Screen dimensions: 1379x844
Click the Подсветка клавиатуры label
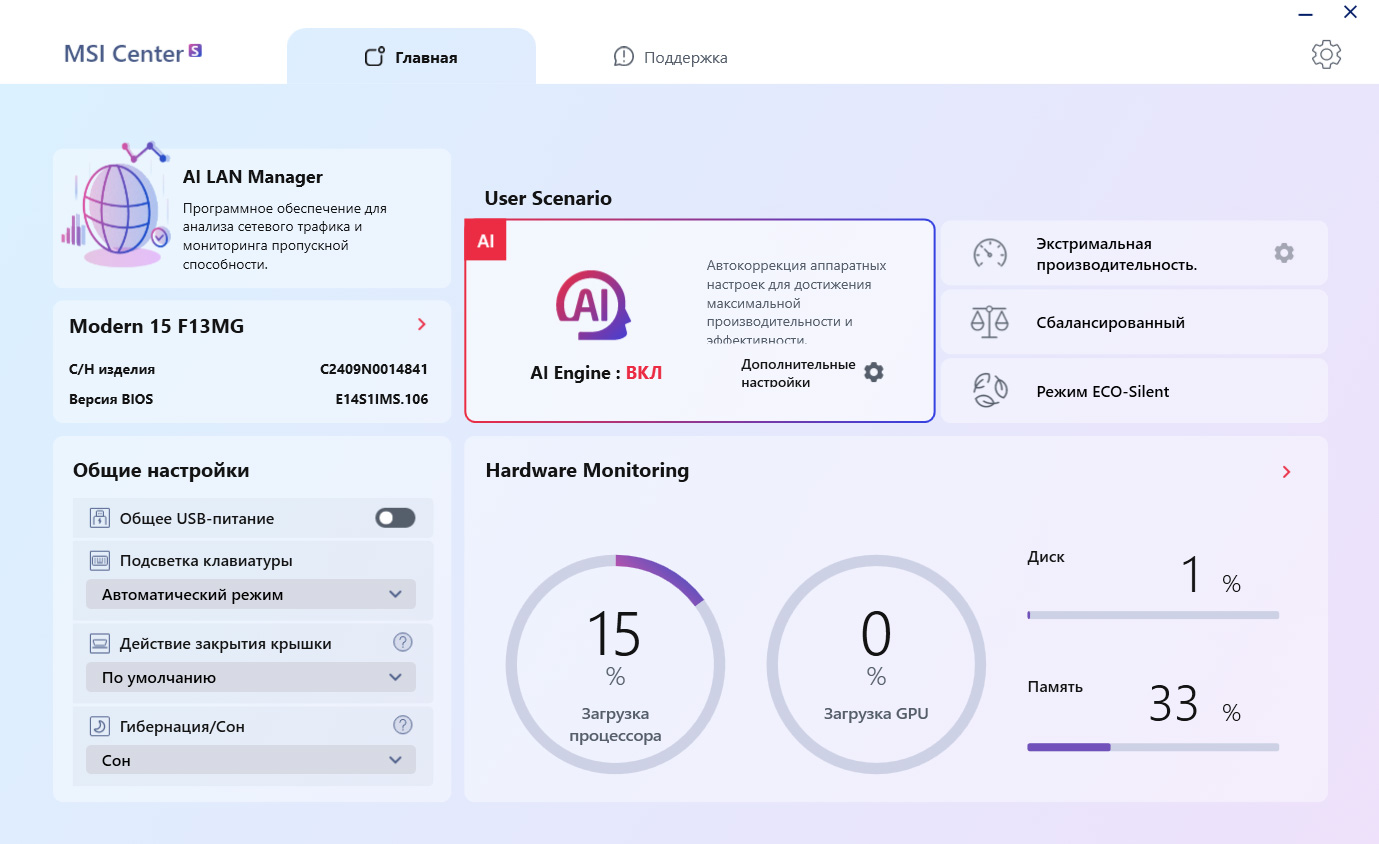[206, 561]
